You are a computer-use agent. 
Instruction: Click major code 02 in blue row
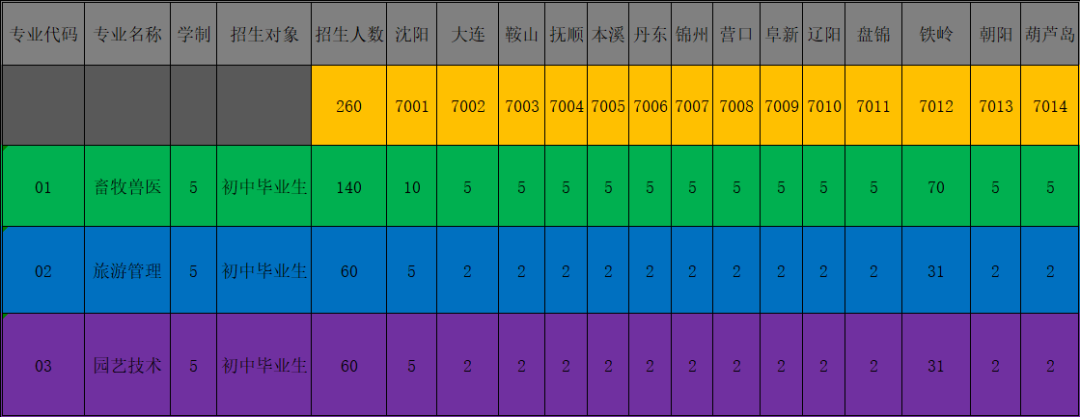pos(43,270)
